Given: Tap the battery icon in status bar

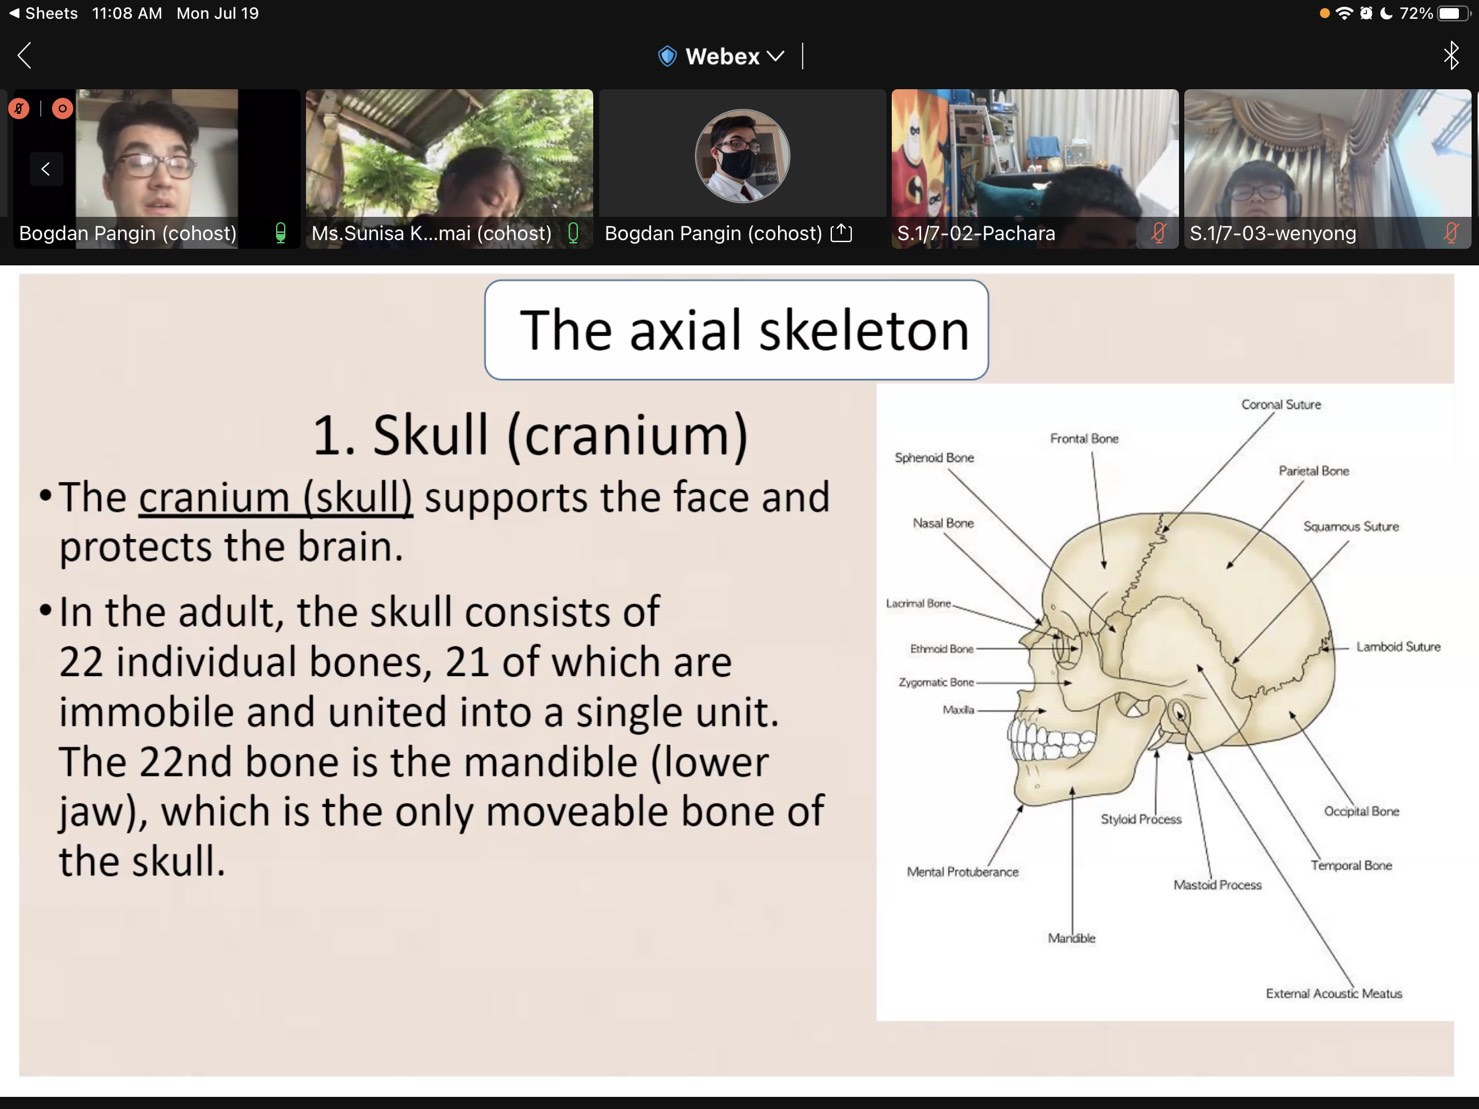Looking at the screenshot, I should 1453,13.
